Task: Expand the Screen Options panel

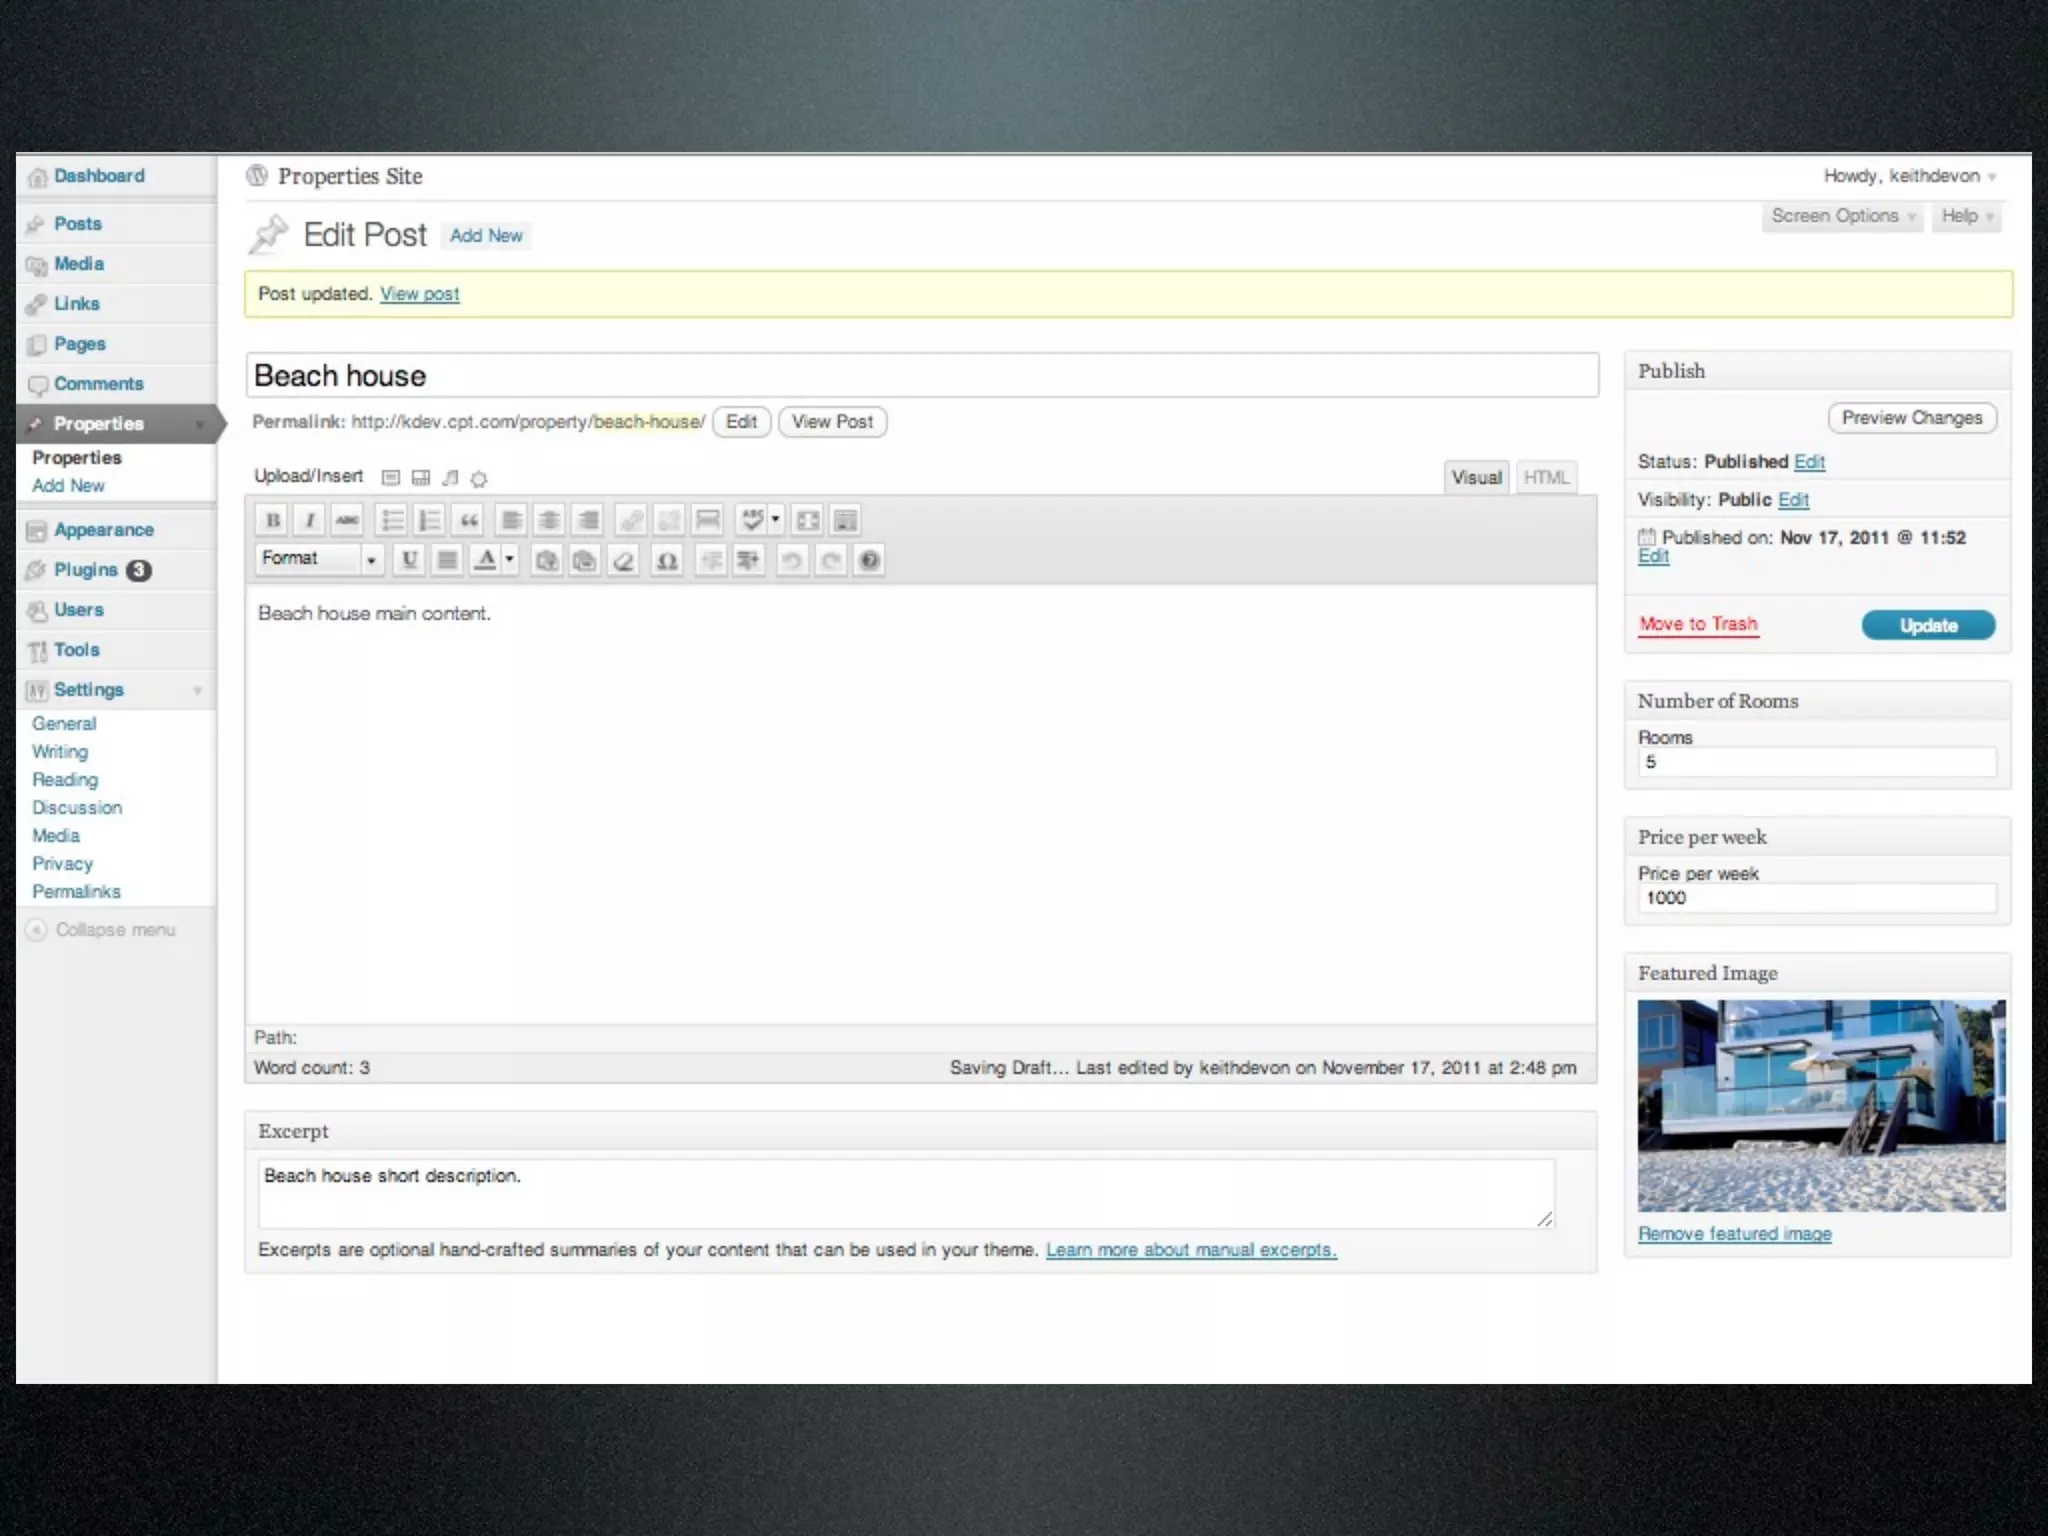Action: 1842,216
